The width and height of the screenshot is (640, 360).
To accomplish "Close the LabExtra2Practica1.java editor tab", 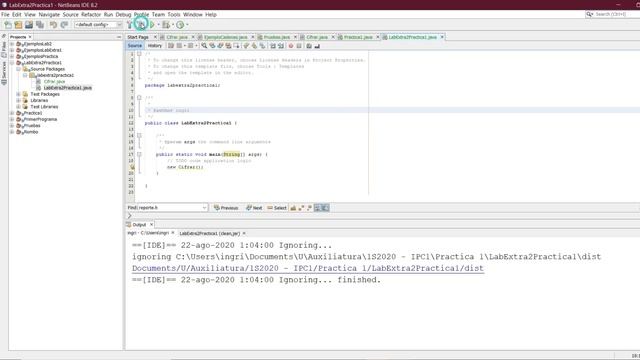I will pos(442,37).
